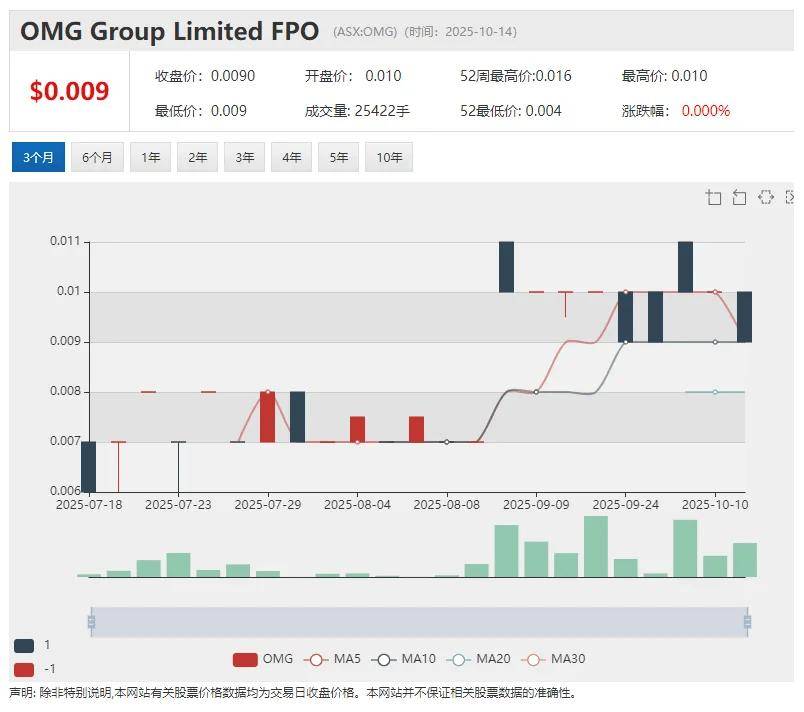The width and height of the screenshot is (804, 712).
Task: Click the right handle of the zoom slider
Action: pos(746,622)
